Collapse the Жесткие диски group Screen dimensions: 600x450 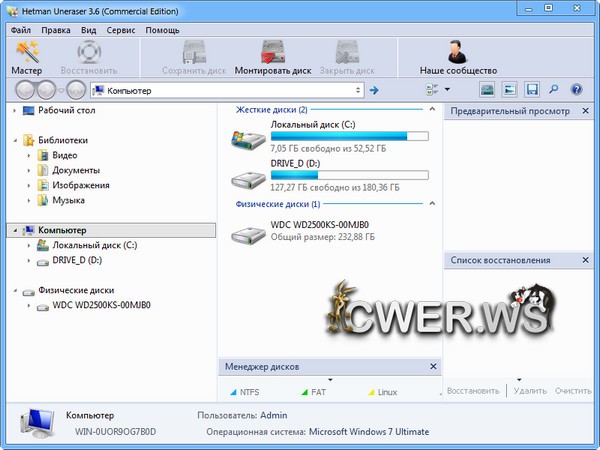pos(432,109)
